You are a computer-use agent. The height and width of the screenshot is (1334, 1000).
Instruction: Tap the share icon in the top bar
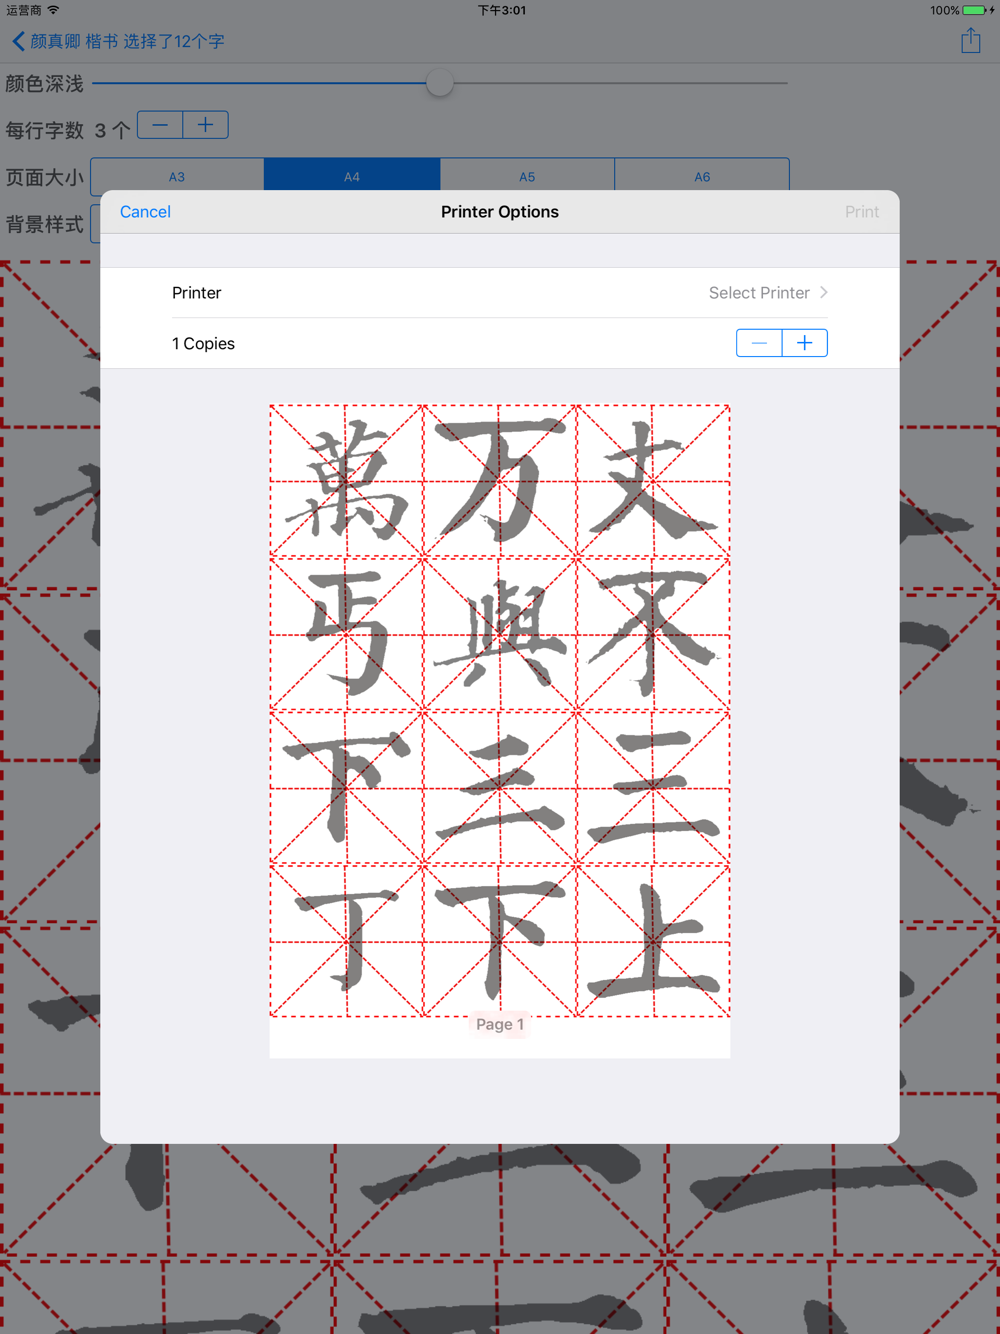970,41
